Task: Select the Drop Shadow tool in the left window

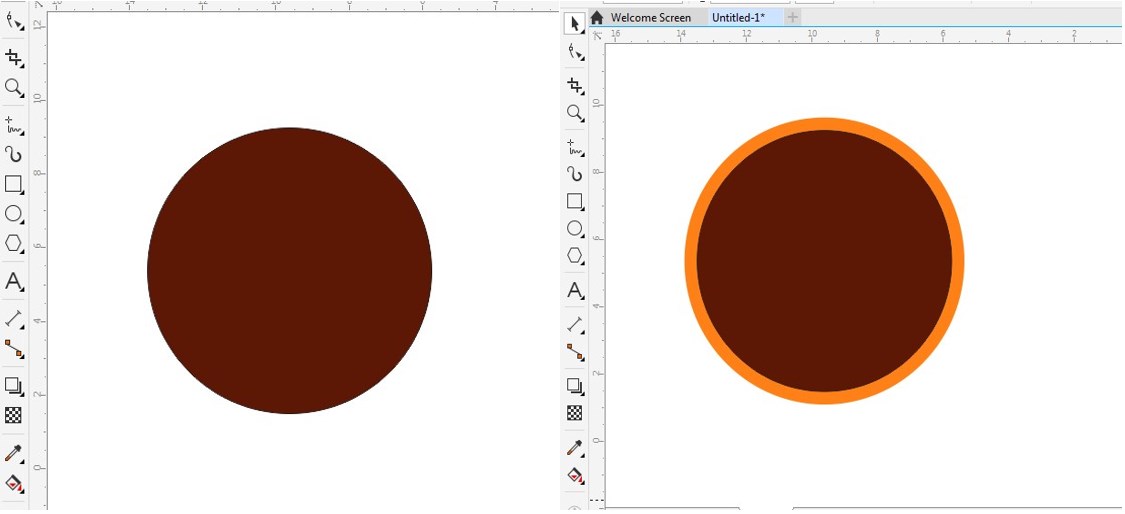Action: 14,386
